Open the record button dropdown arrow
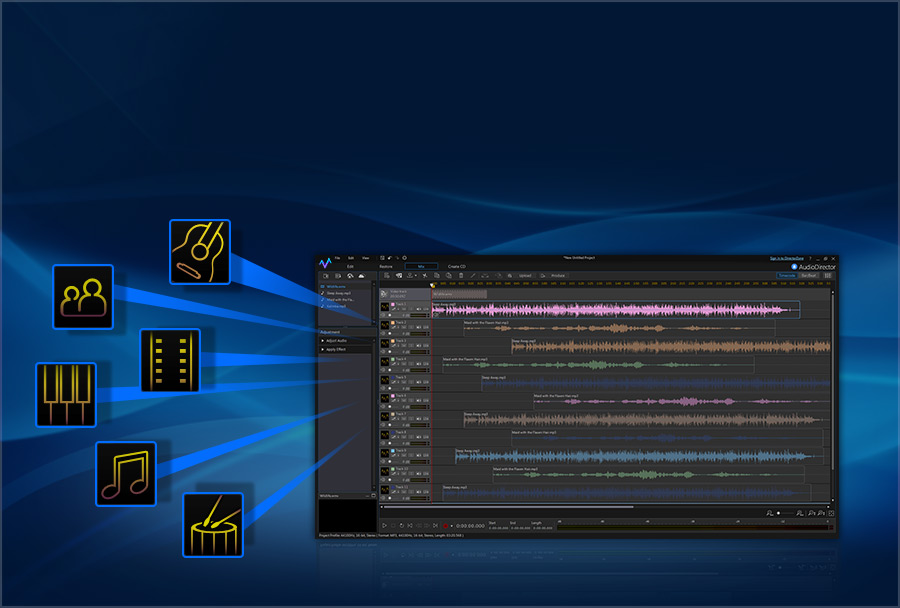Viewport: 900px width, 608px height. [x=452, y=526]
